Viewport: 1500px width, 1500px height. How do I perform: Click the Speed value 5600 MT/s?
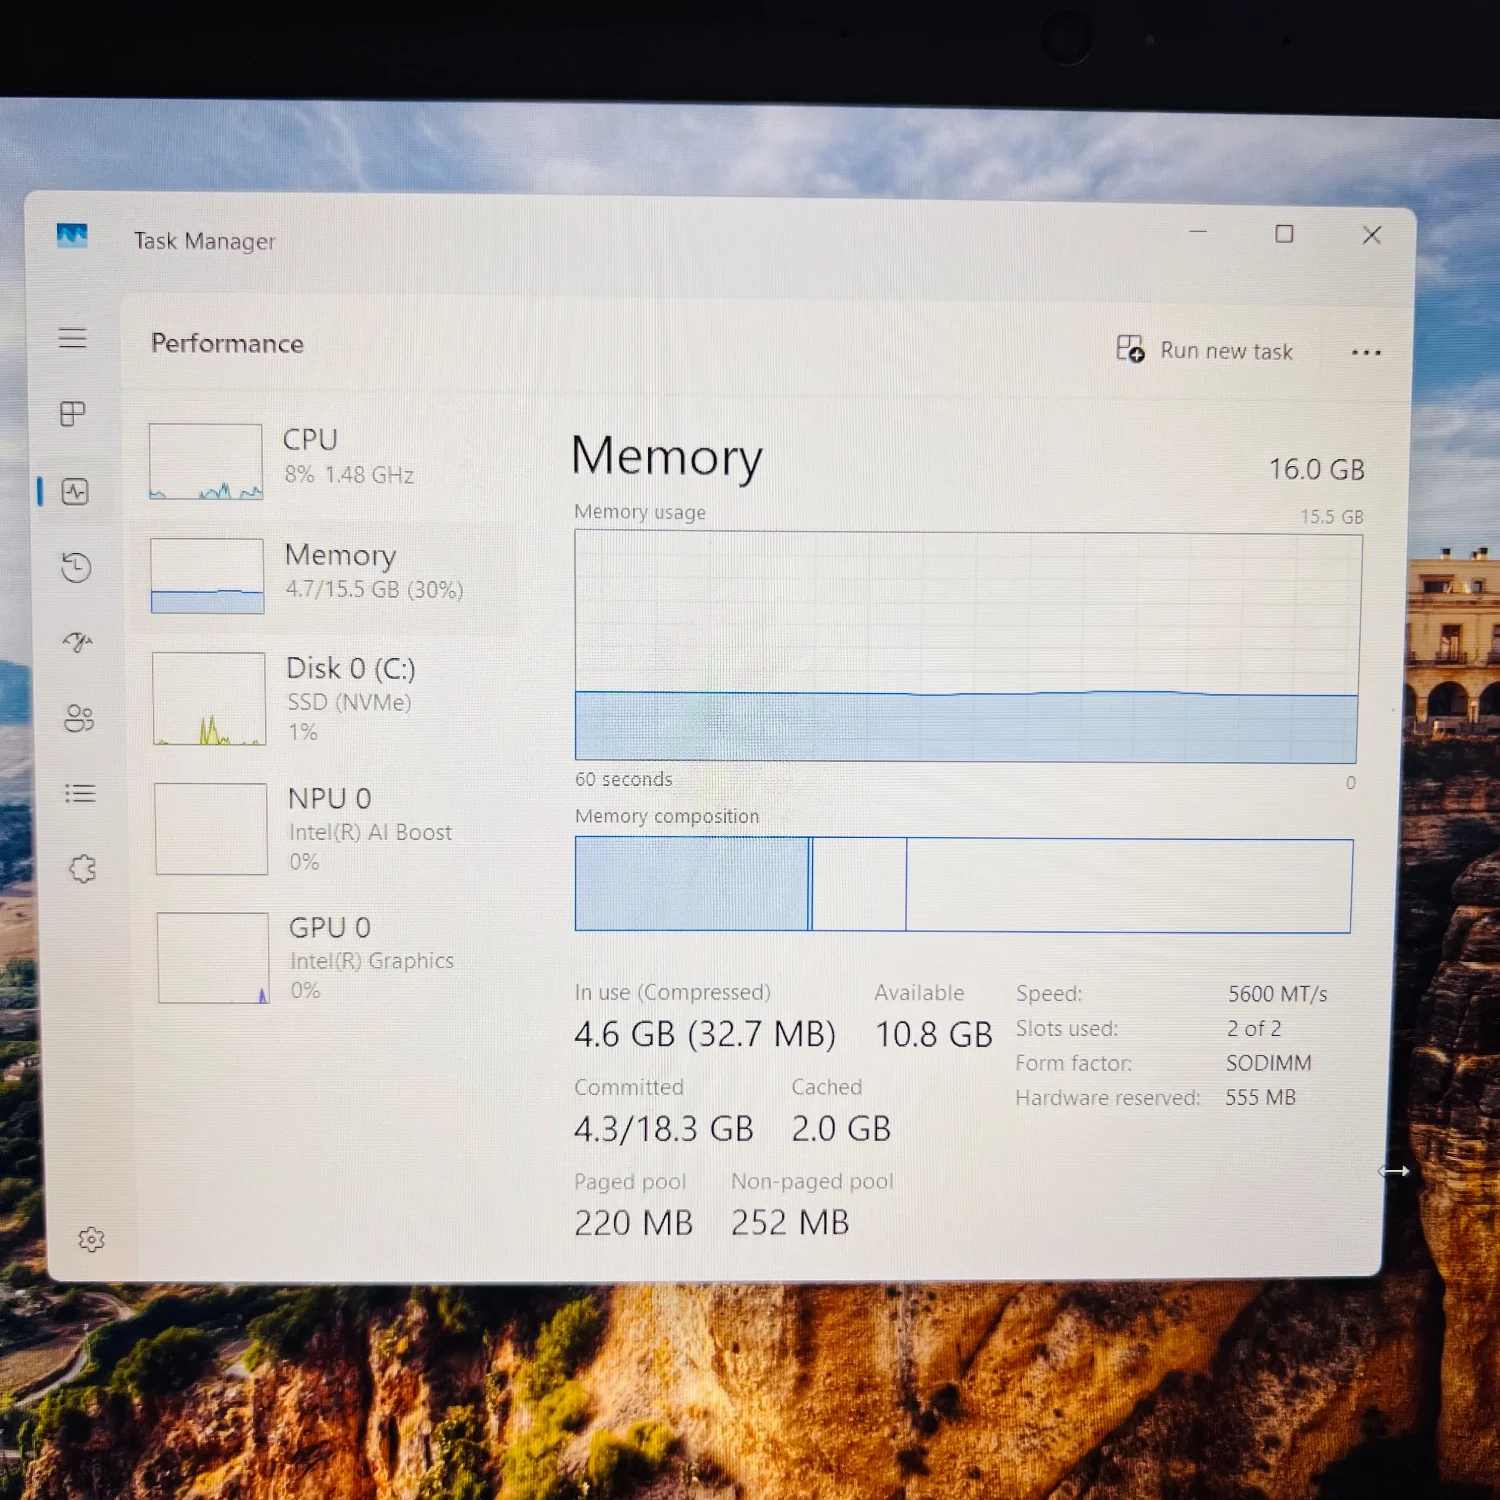point(1277,994)
